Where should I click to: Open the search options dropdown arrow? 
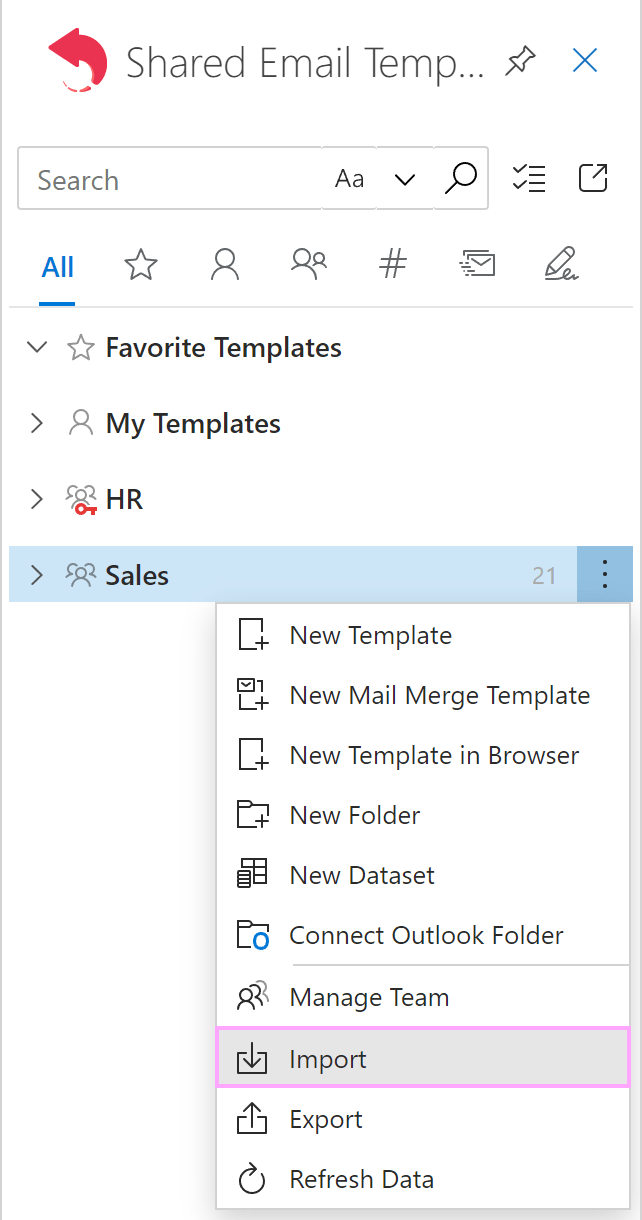click(x=404, y=178)
